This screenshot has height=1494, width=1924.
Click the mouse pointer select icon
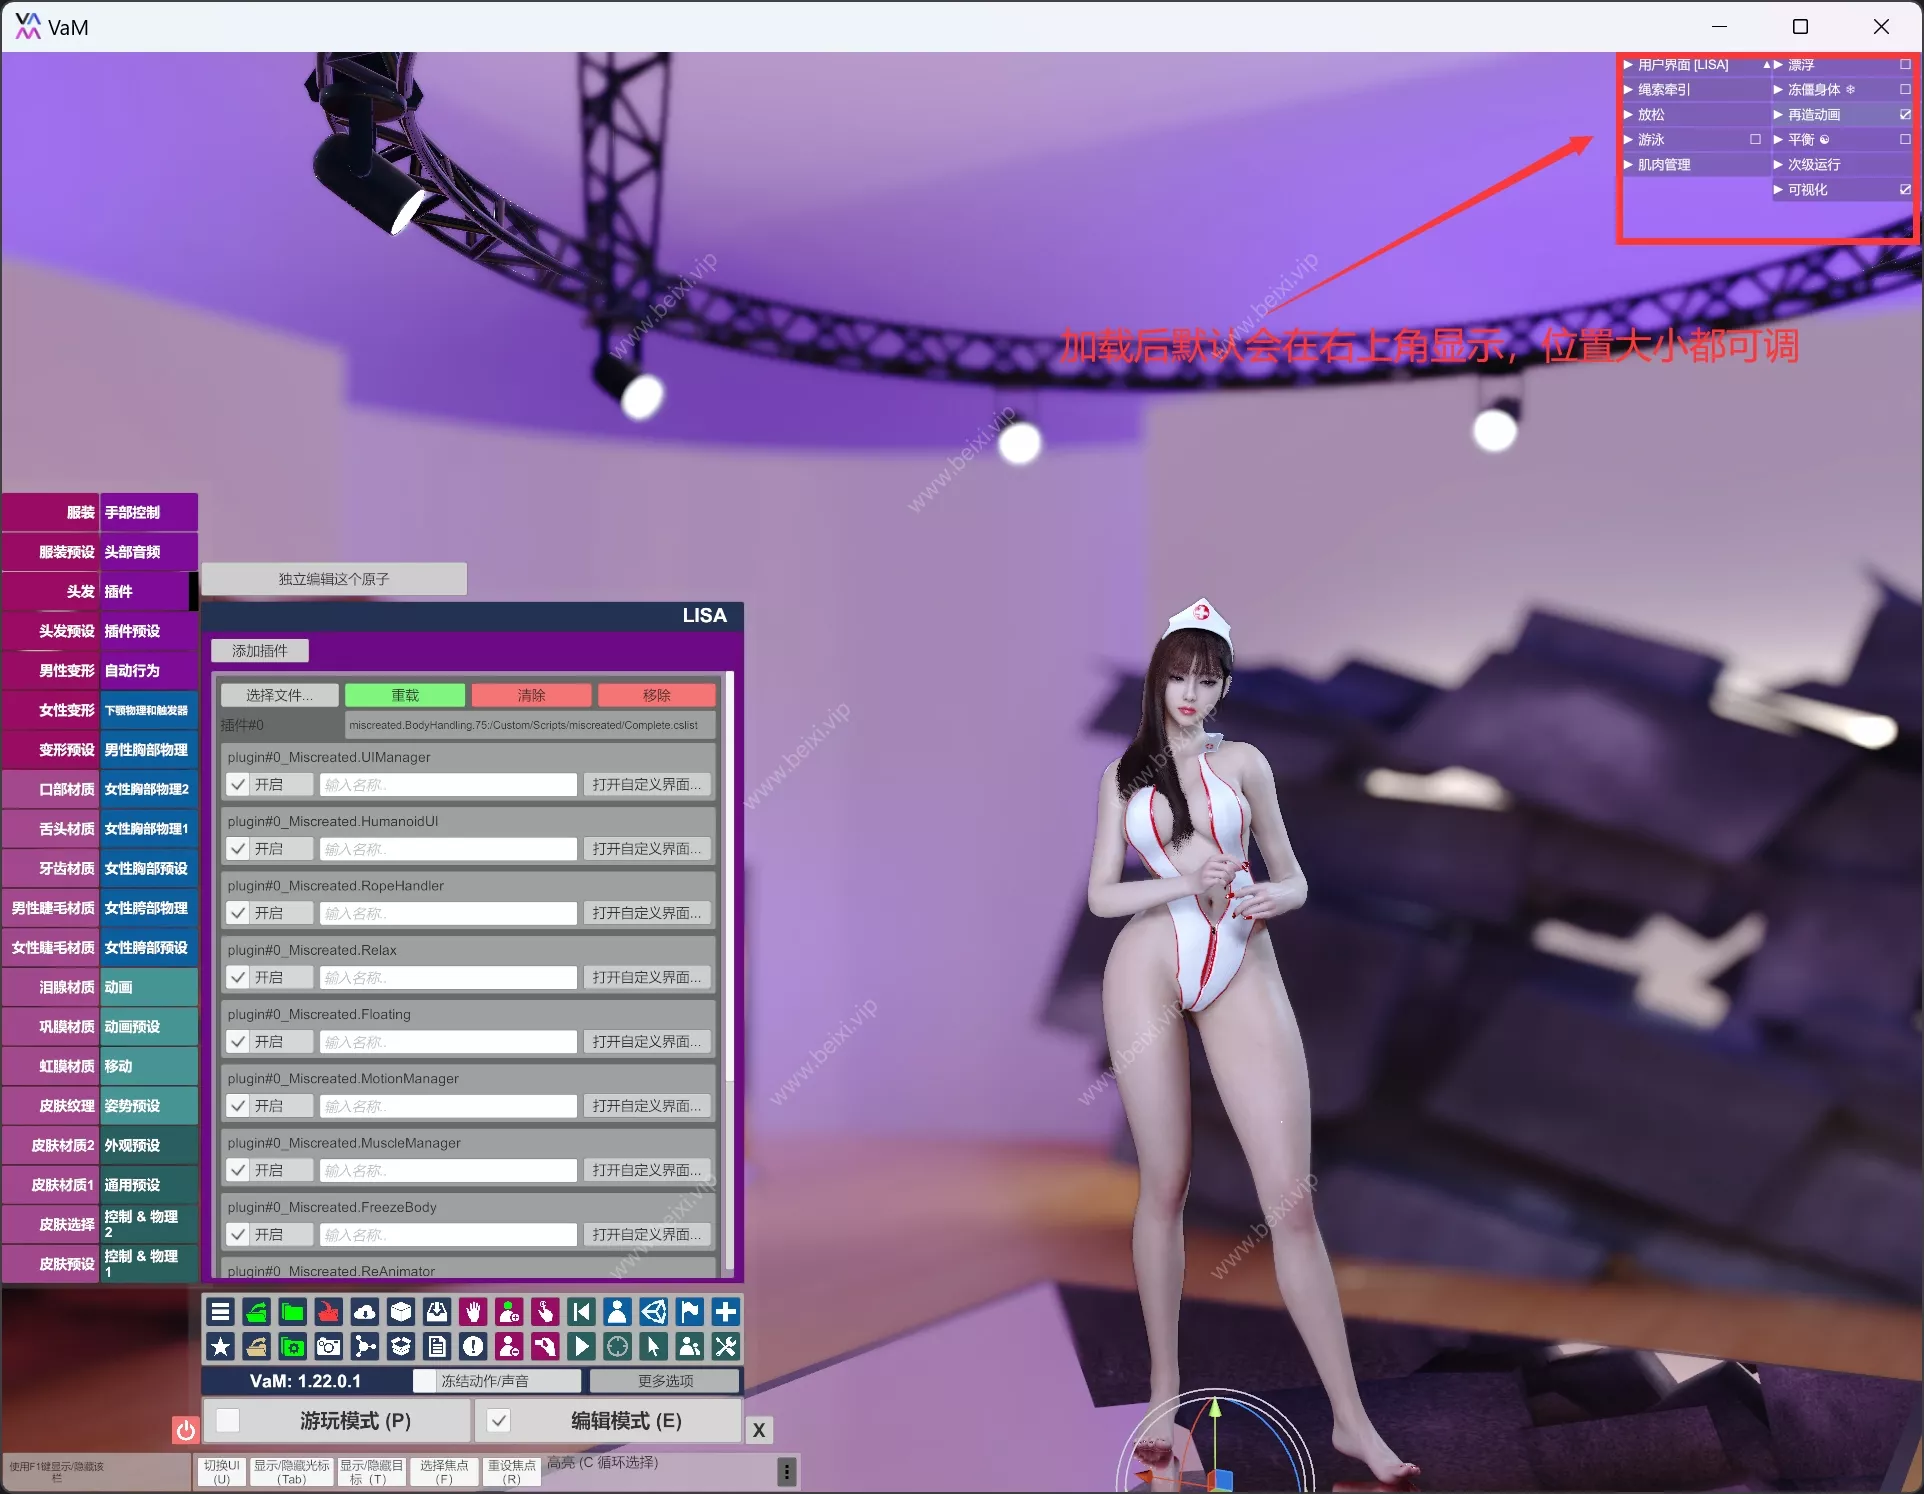(x=653, y=1346)
